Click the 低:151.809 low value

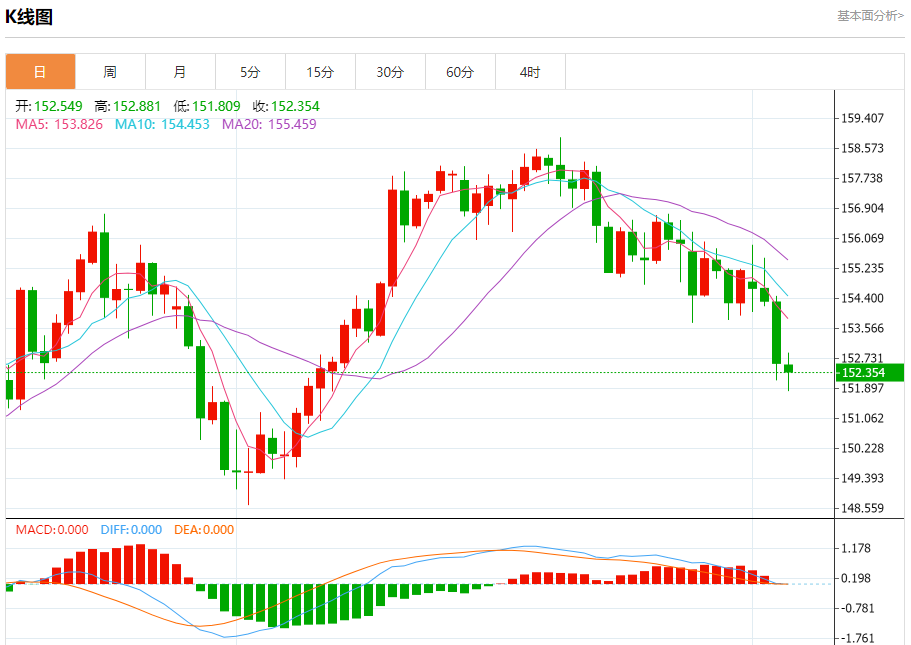[206, 106]
